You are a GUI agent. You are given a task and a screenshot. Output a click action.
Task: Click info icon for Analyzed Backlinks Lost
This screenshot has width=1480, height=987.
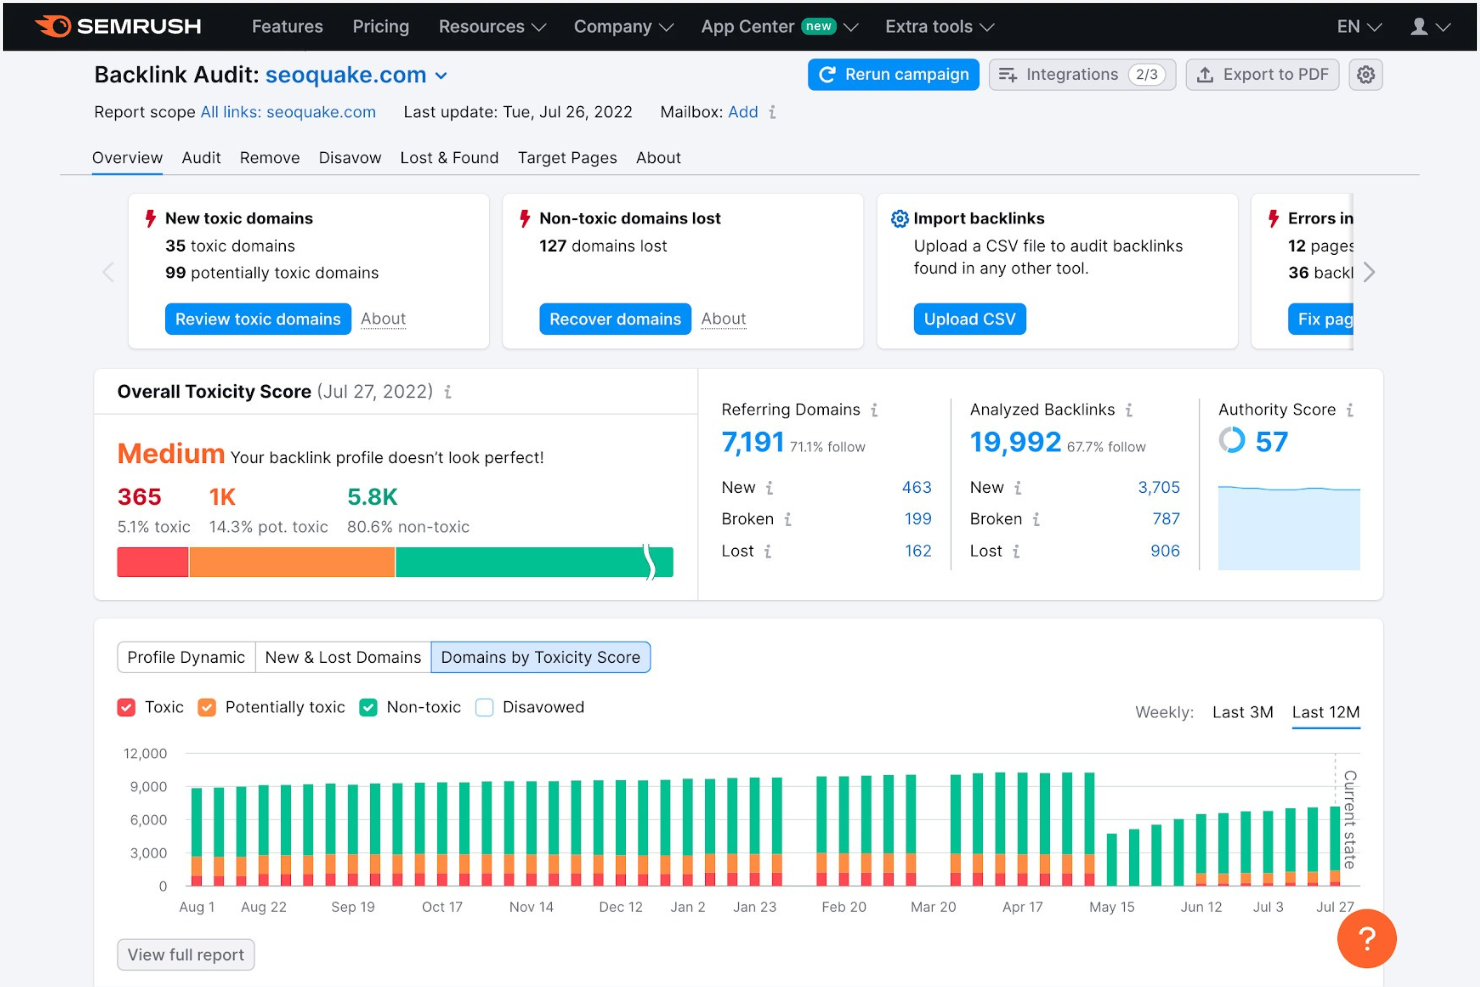coord(1016,551)
